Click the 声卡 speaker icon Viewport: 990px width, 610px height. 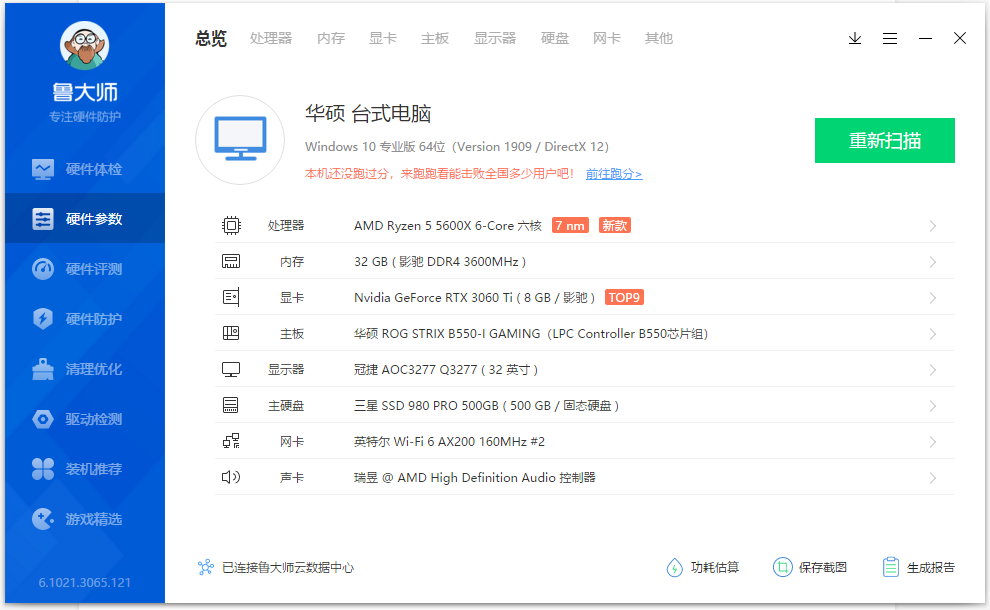231,477
